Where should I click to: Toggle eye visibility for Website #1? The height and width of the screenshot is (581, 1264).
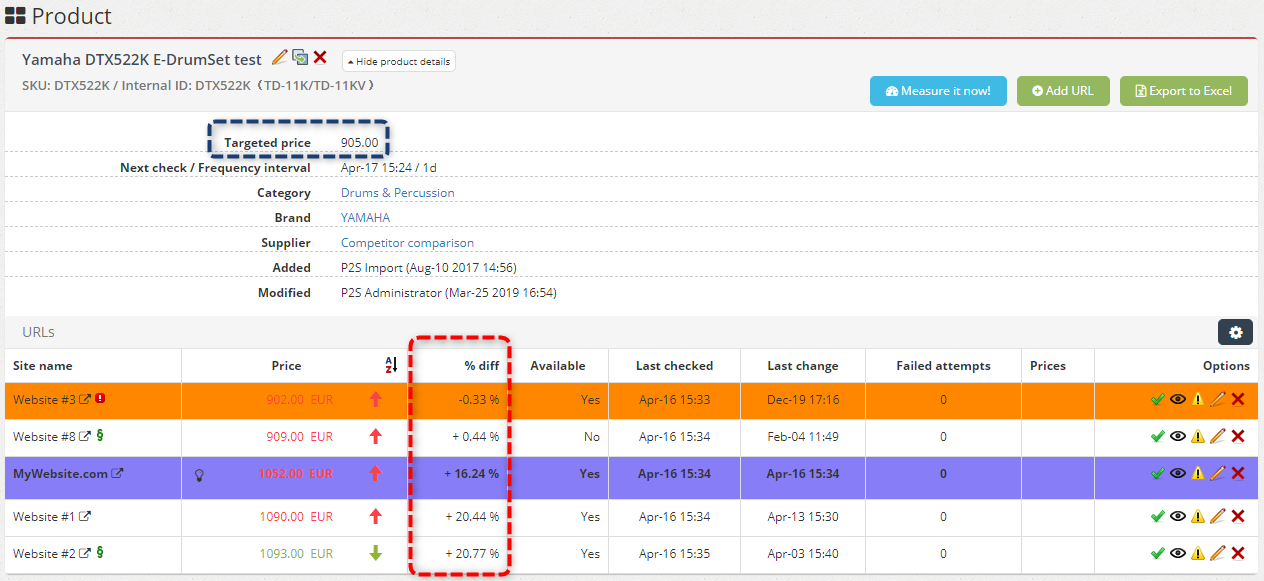[x=1178, y=517]
